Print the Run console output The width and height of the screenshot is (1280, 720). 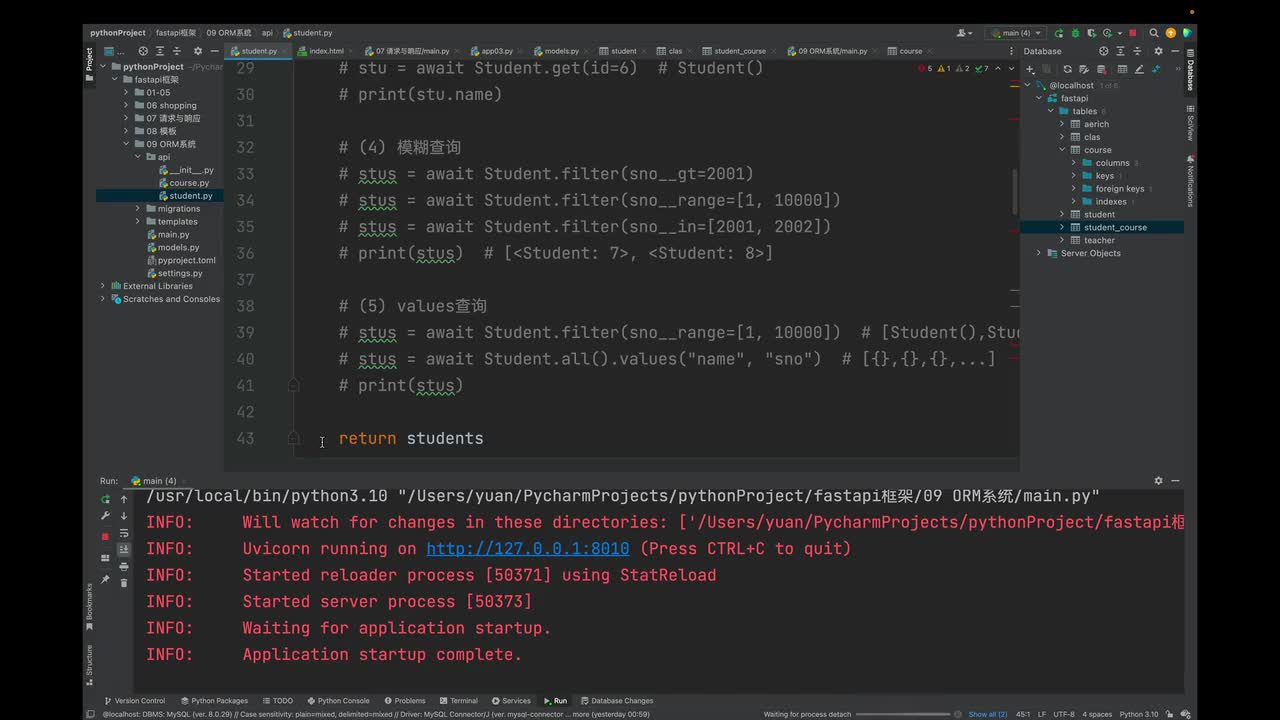[124, 566]
